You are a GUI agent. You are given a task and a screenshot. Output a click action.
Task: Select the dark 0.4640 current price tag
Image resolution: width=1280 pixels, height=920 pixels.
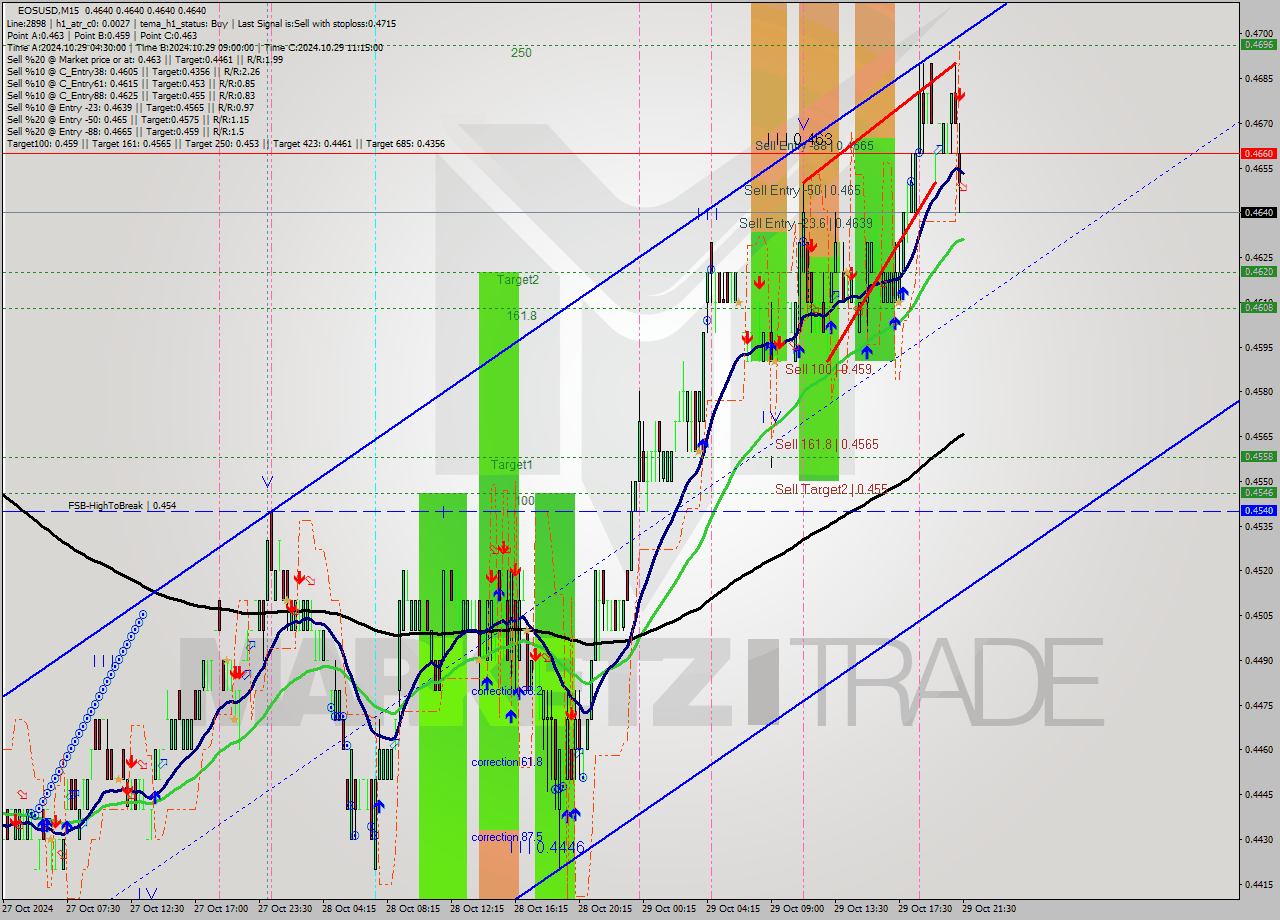pyautogui.click(x=1258, y=212)
